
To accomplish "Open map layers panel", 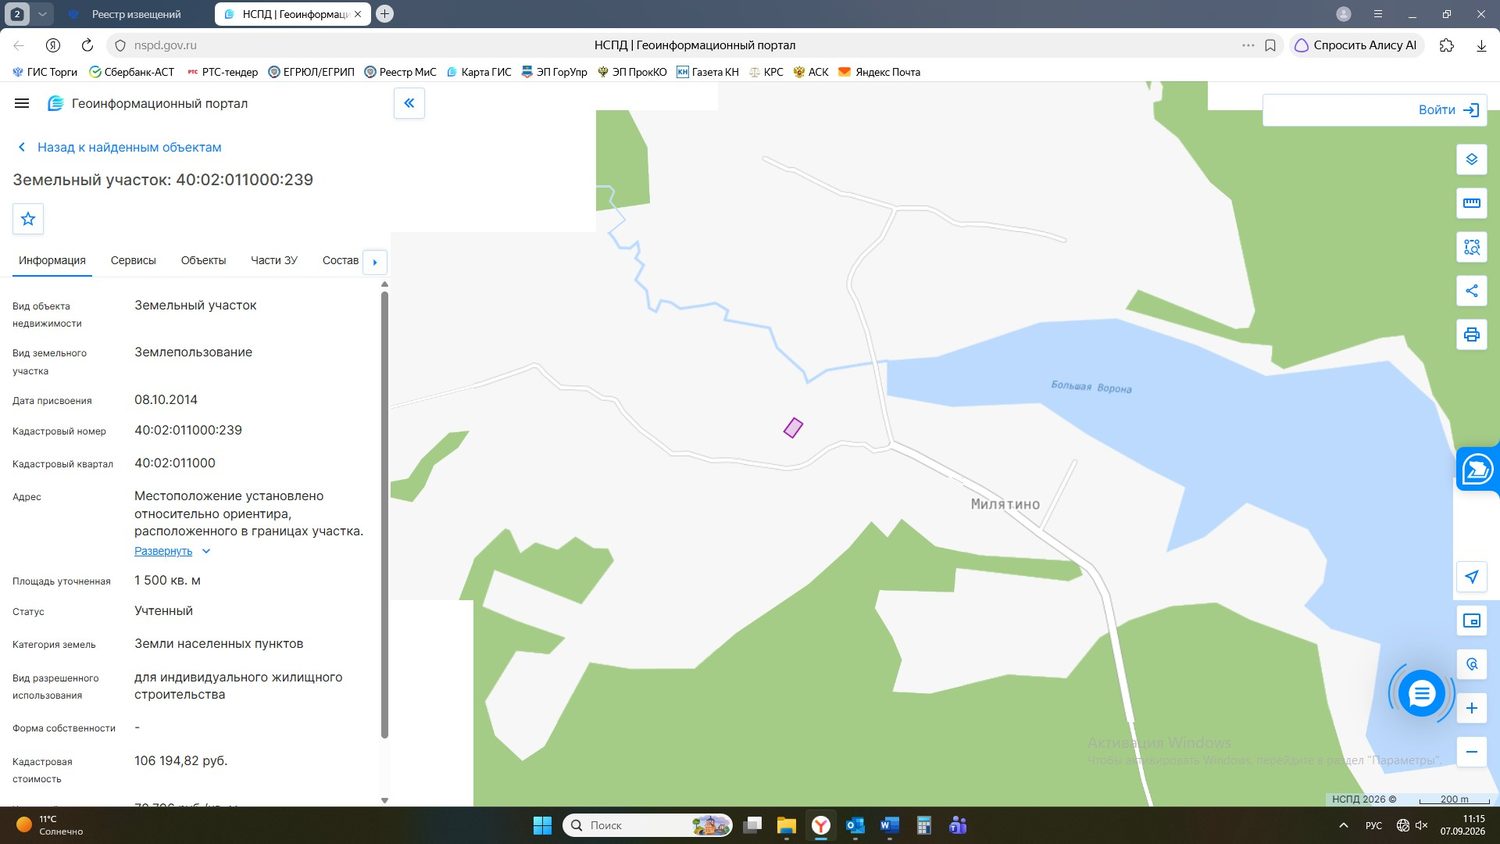I will (1471, 159).
